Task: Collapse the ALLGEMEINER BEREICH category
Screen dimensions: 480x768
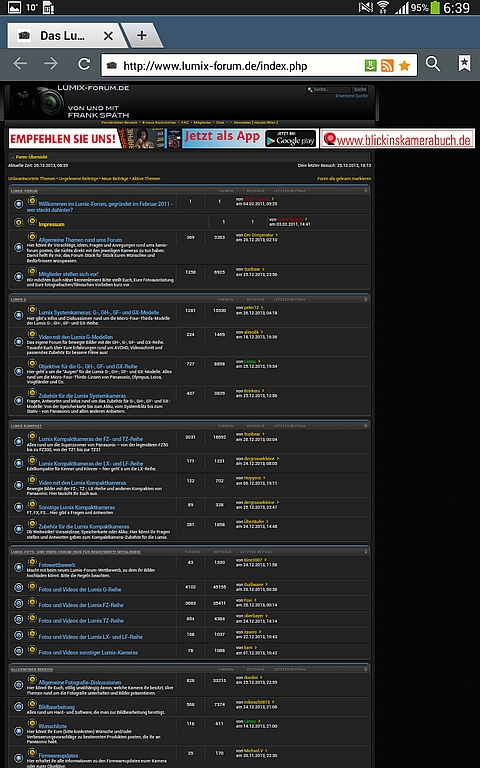Action: (365, 669)
